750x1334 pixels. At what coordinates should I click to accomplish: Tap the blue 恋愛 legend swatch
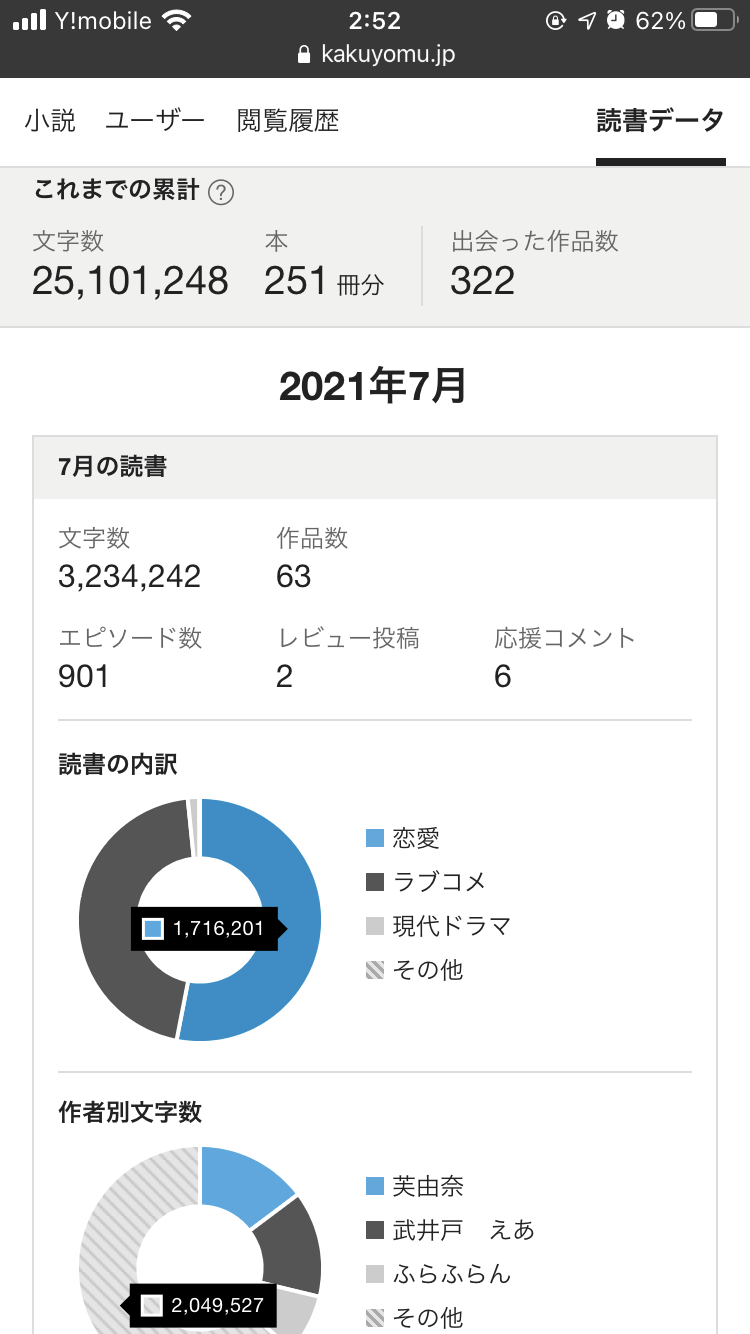(375, 838)
